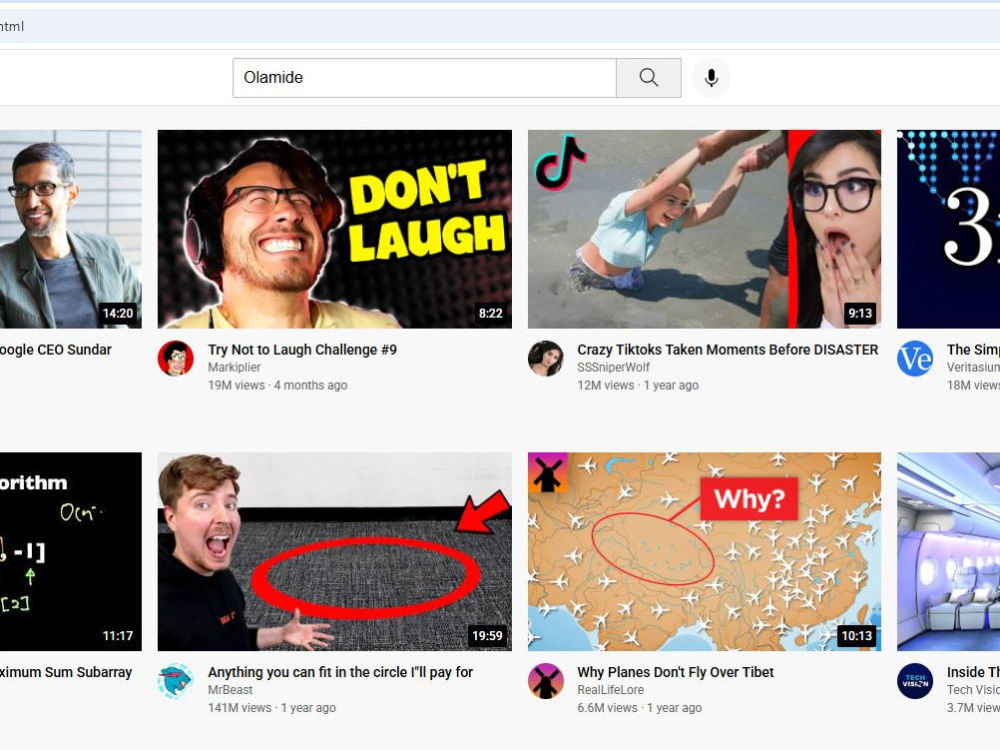Open the Veritasium dark blue thumbnail

click(x=948, y=230)
